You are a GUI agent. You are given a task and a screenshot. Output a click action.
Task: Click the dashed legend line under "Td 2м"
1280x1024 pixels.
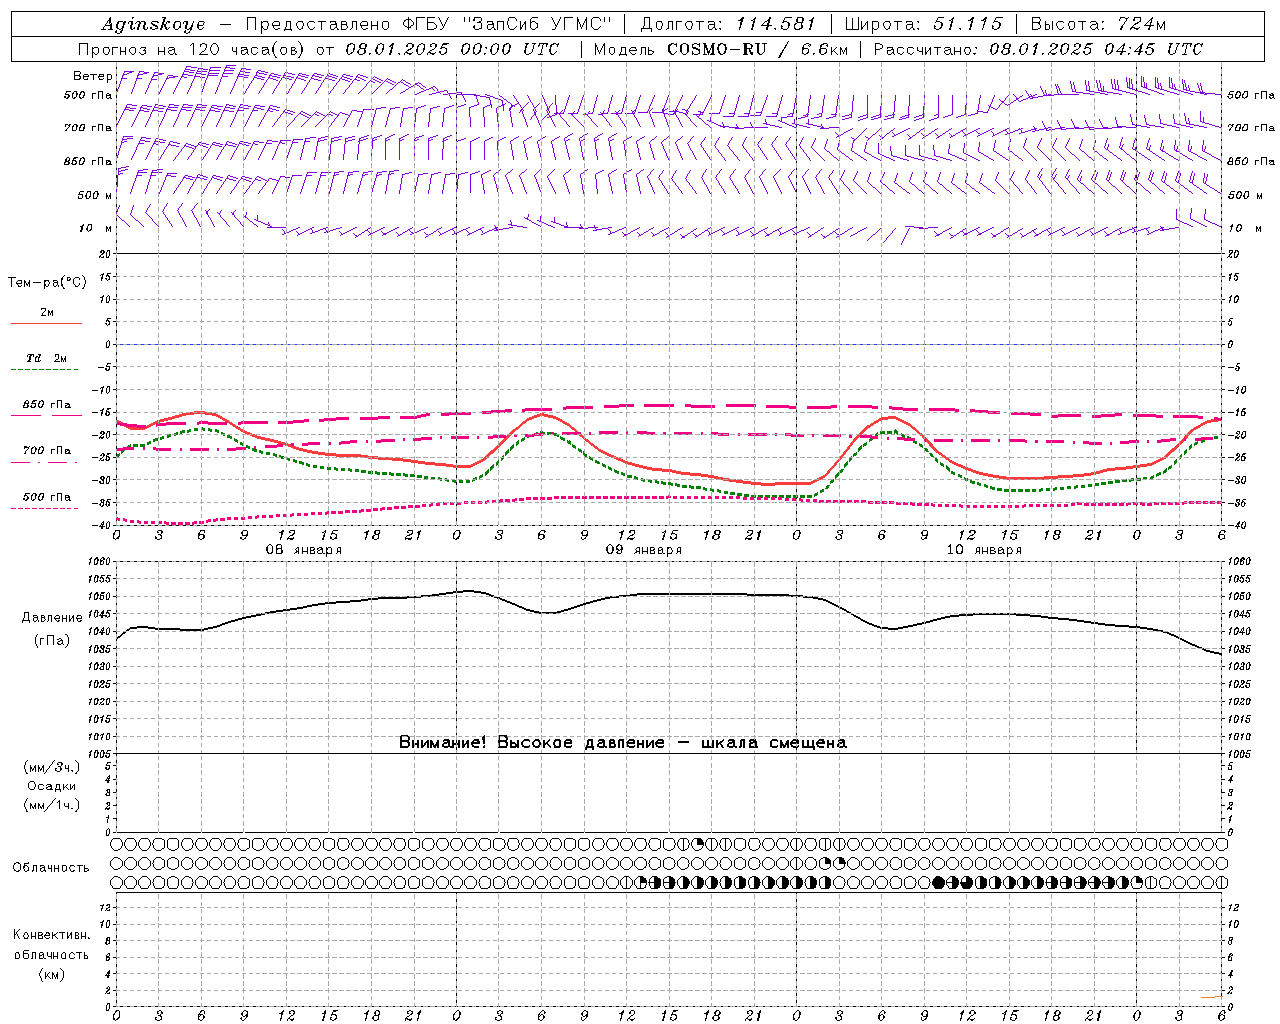44,369
